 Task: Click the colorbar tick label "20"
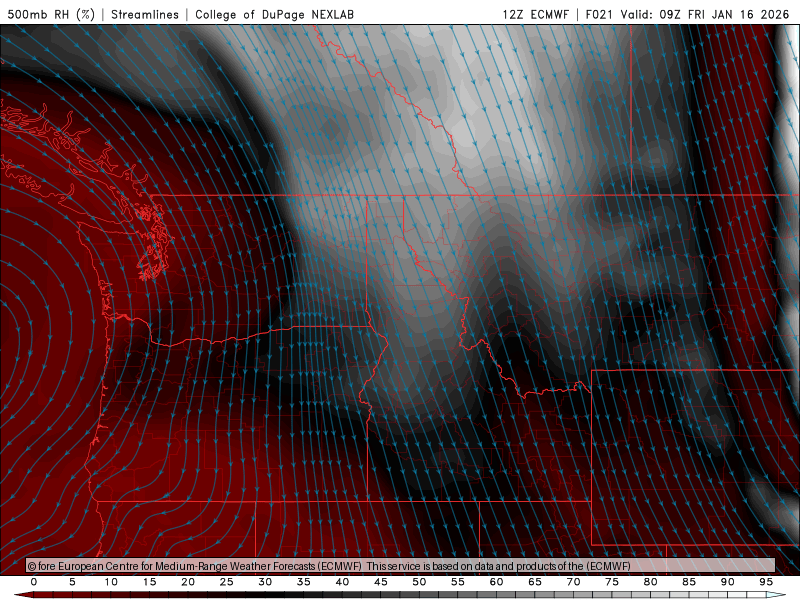(x=188, y=582)
